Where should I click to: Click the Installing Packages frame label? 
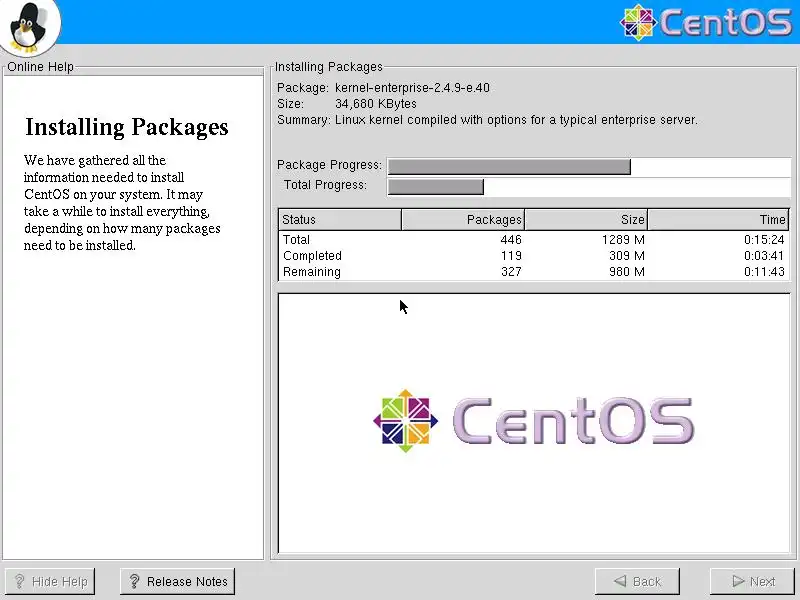click(x=329, y=67)
